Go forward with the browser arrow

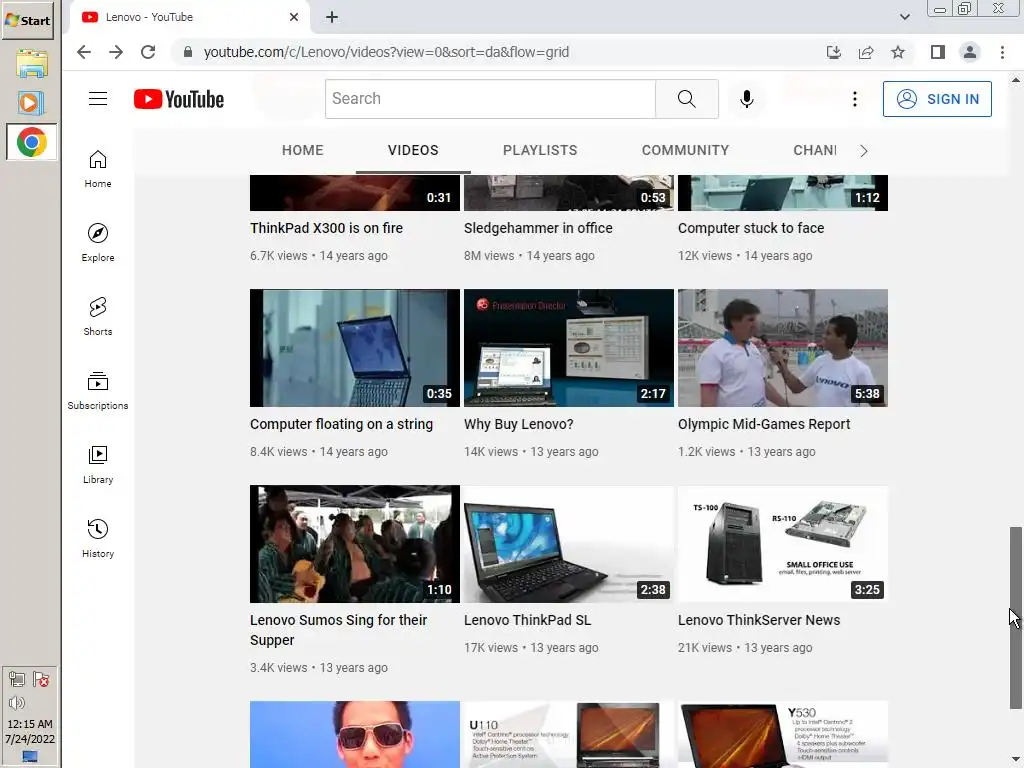coord(116,52)
